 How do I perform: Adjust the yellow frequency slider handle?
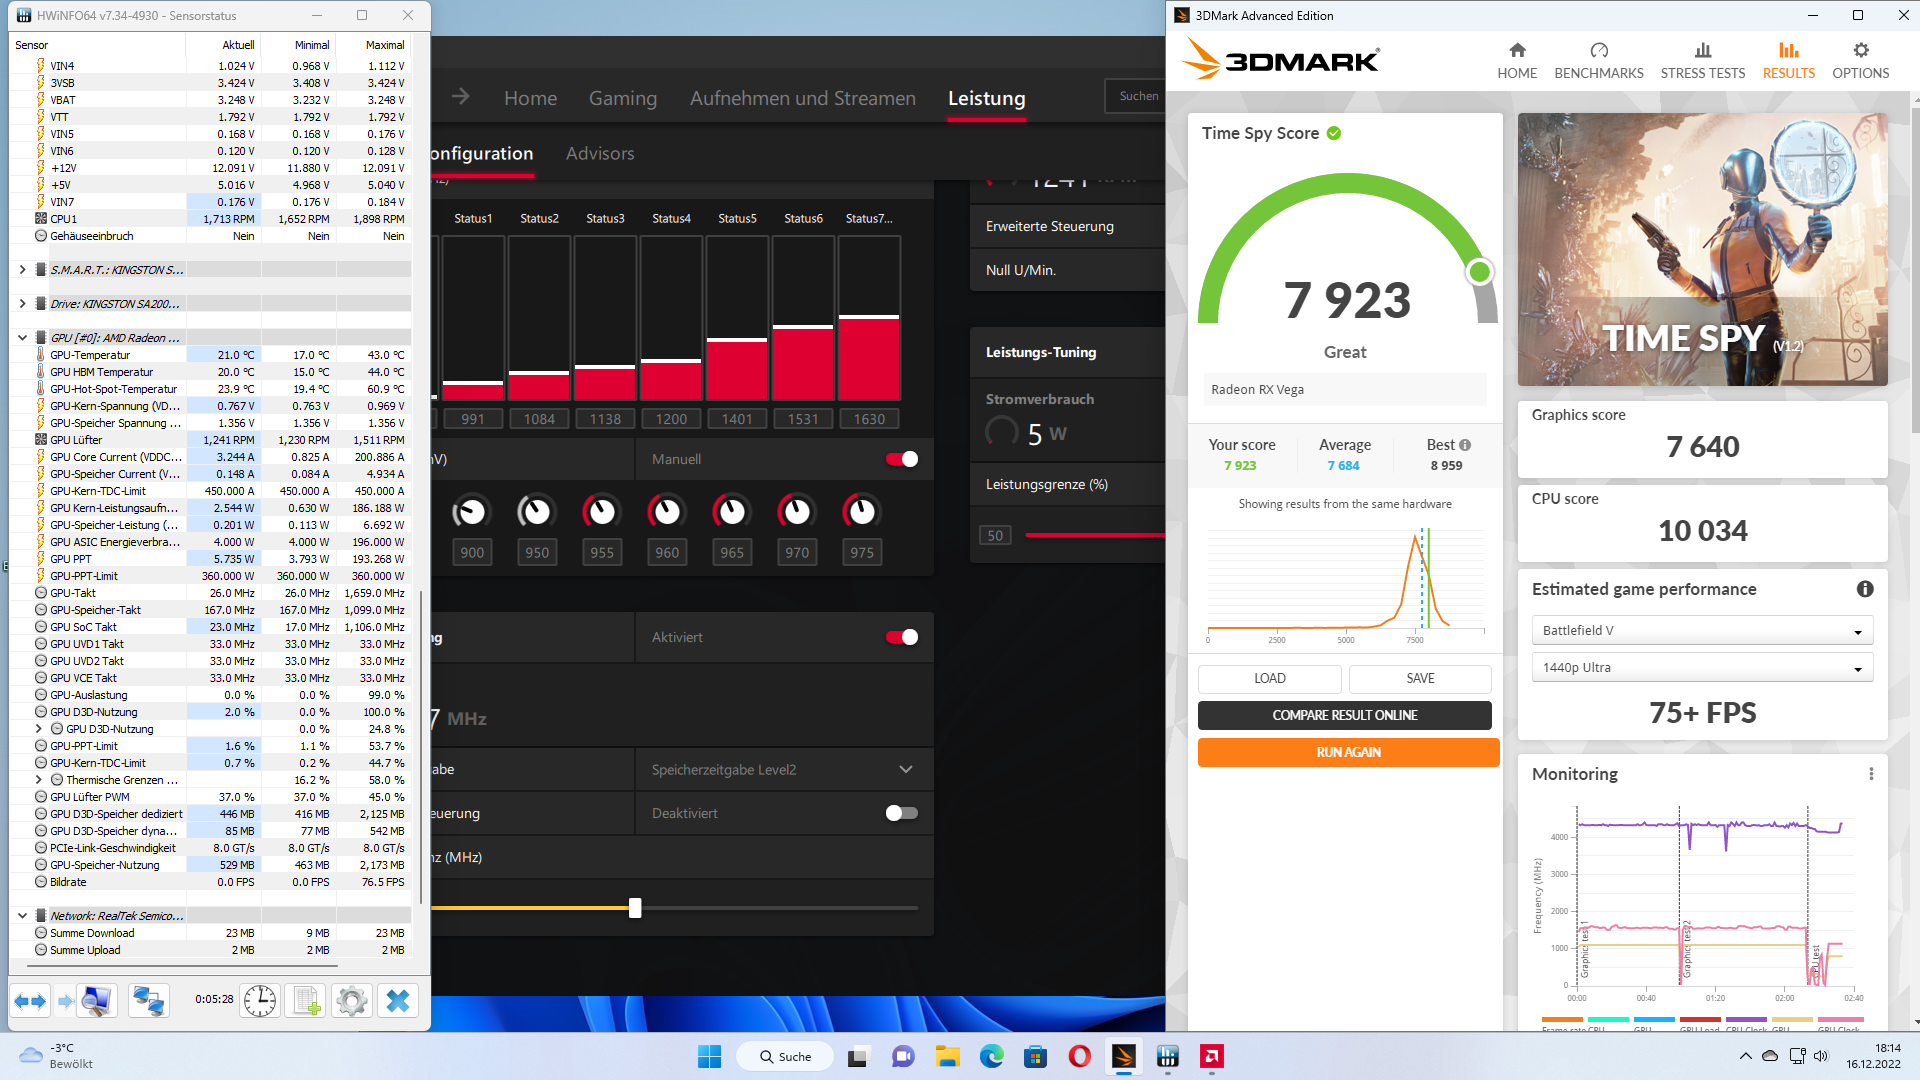click(x=635, y=908)
